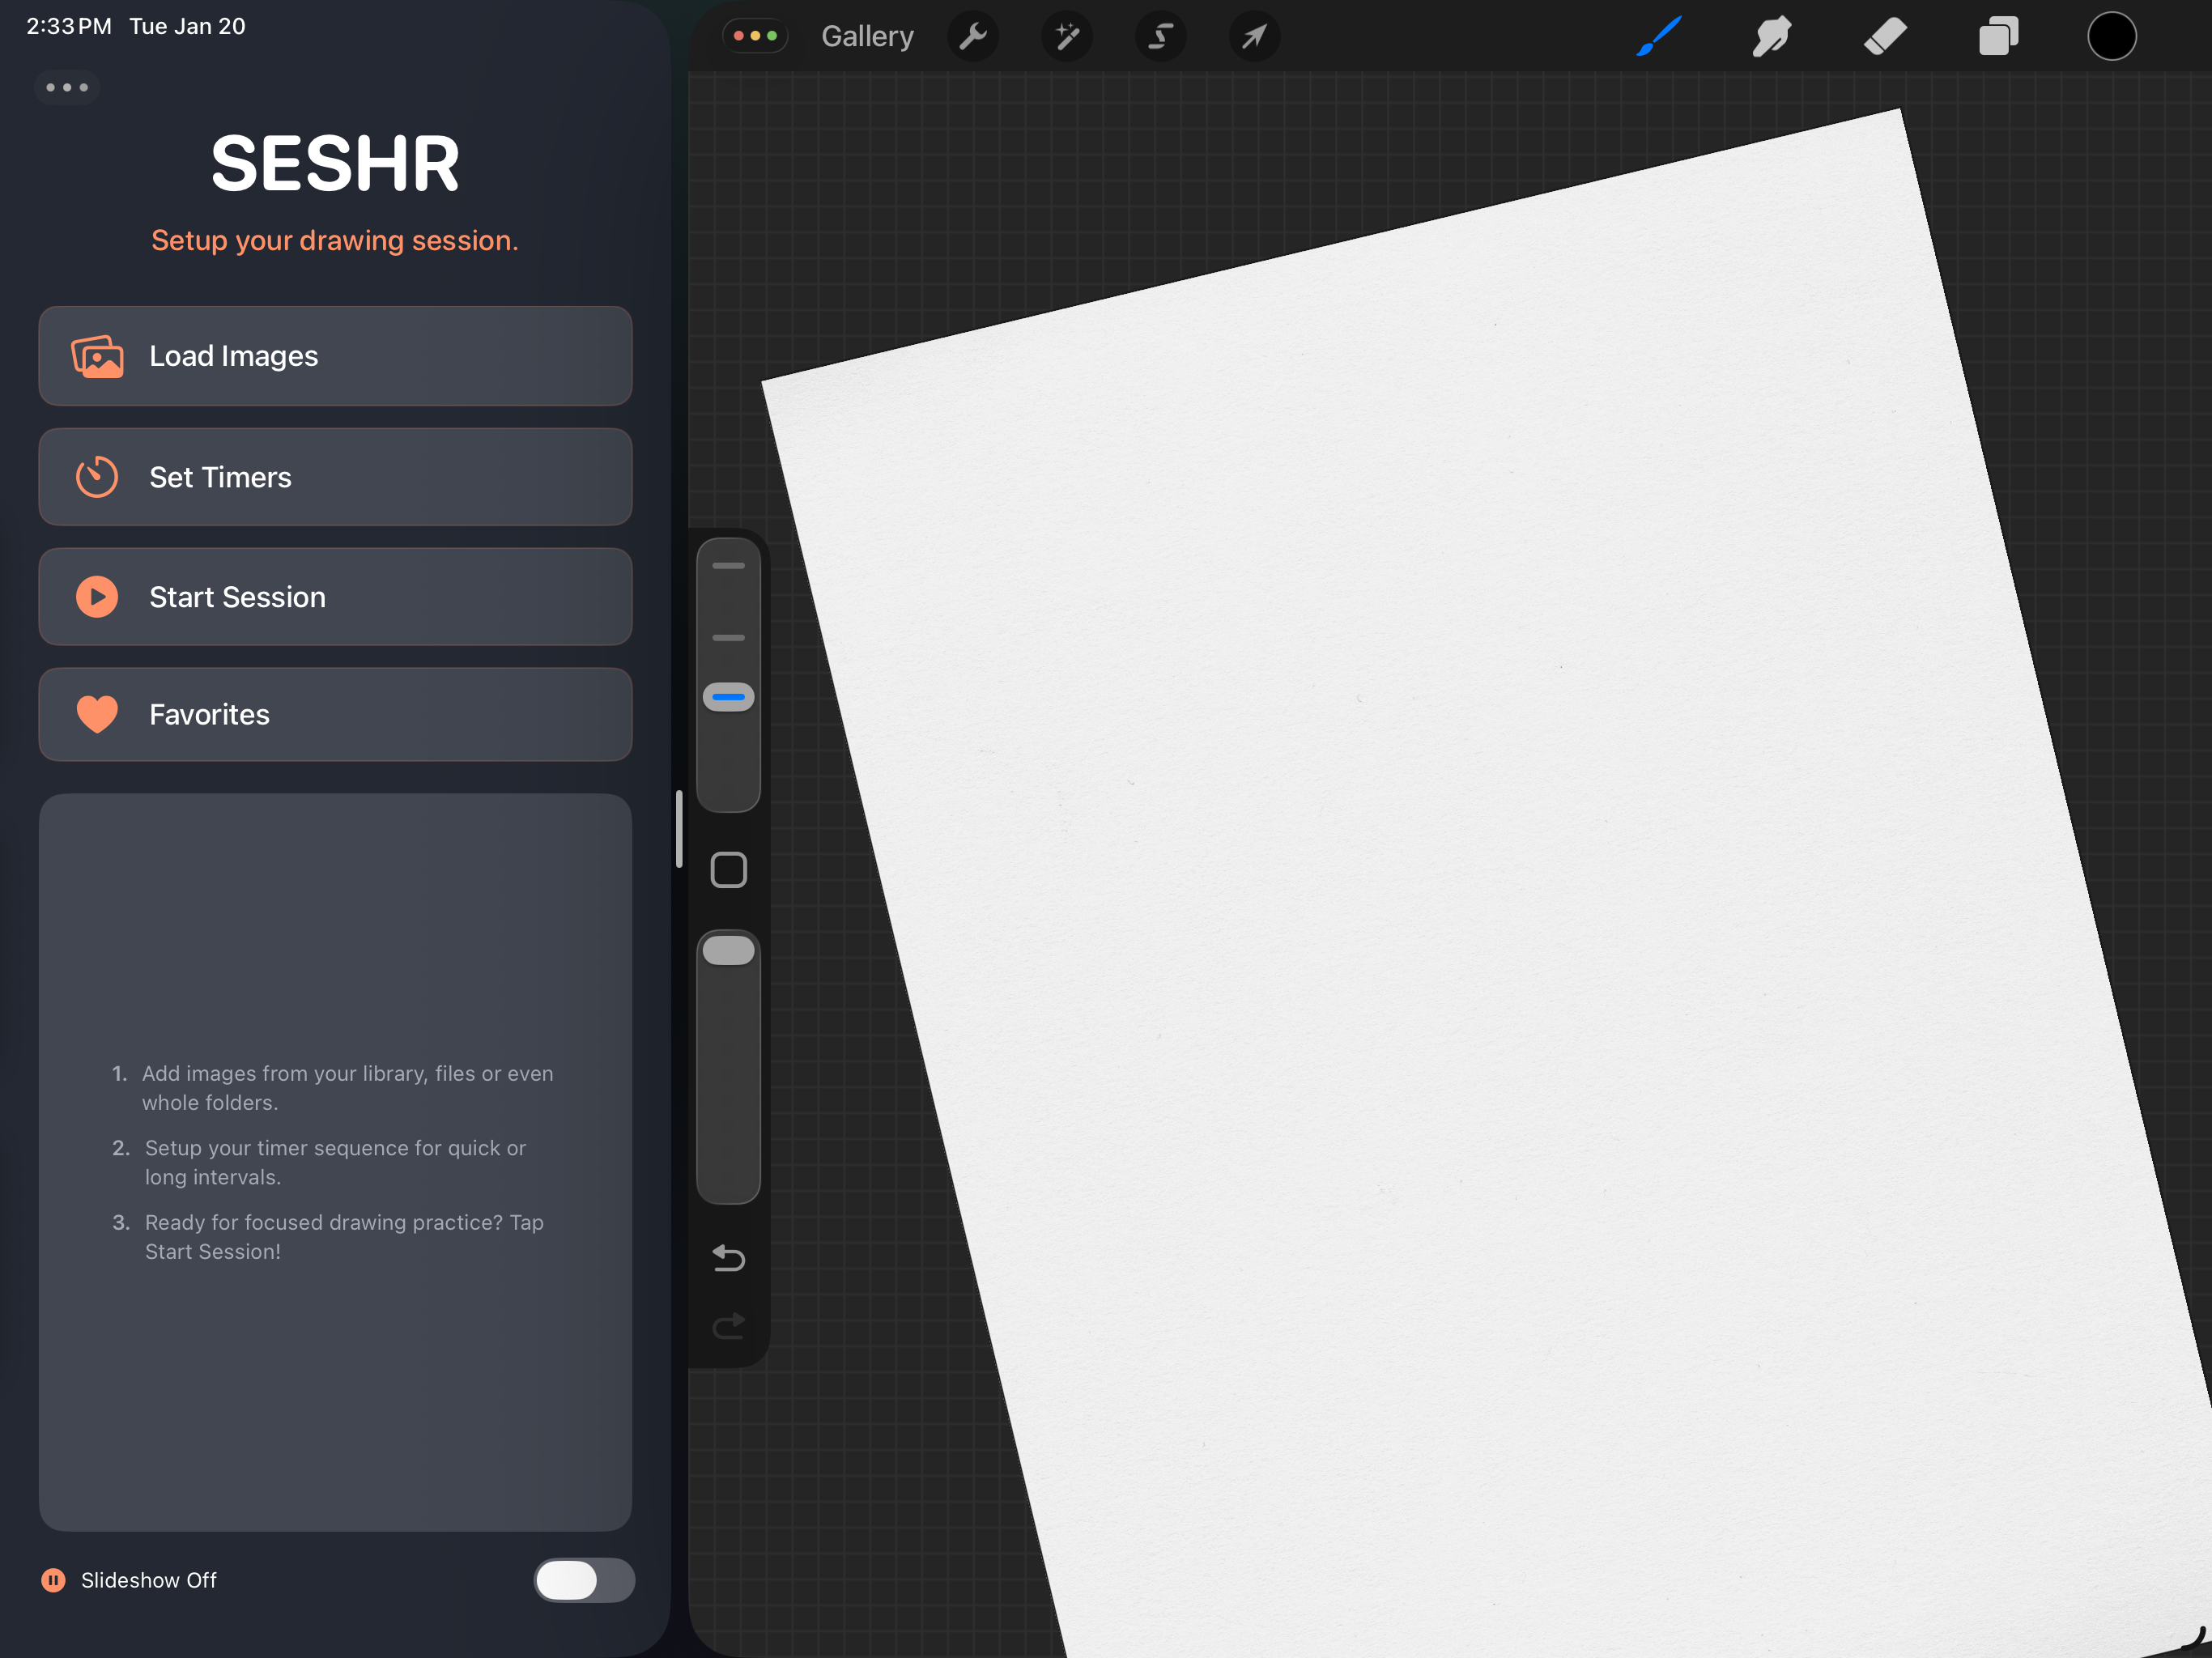Open the Actions wrench menu

[973, 36]
